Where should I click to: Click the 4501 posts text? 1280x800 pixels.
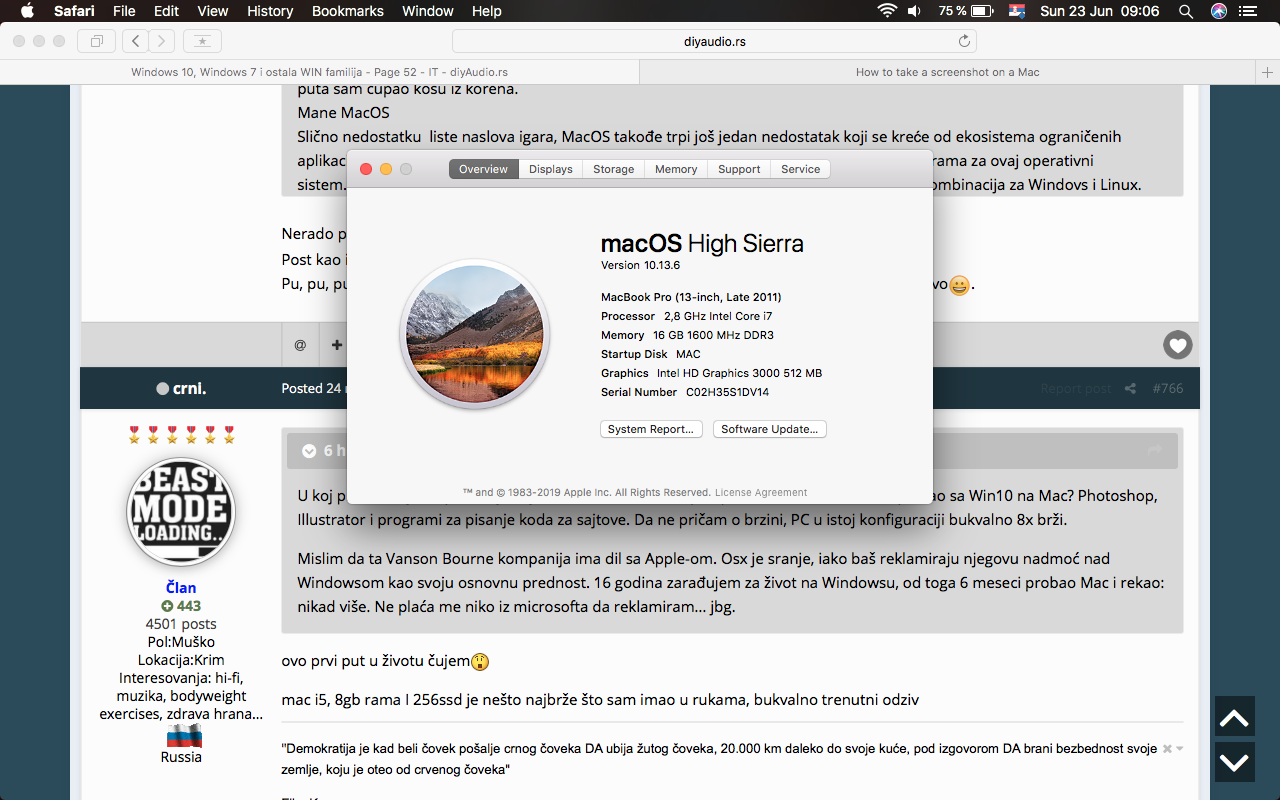pyautogui.click(x=181, y=624)
